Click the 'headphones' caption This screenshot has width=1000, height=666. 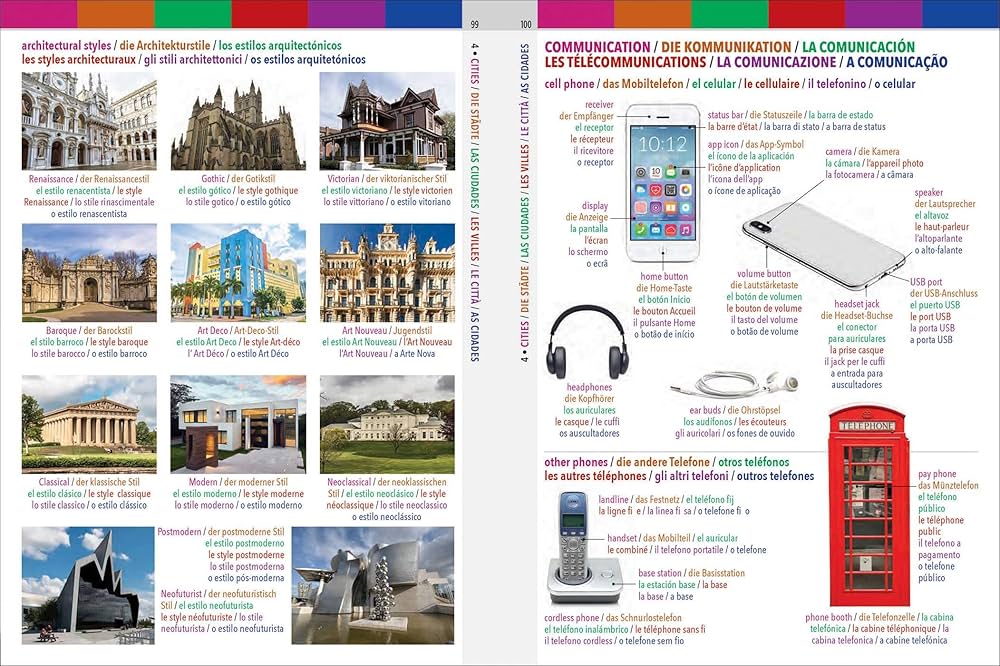[x=589, y=387]
